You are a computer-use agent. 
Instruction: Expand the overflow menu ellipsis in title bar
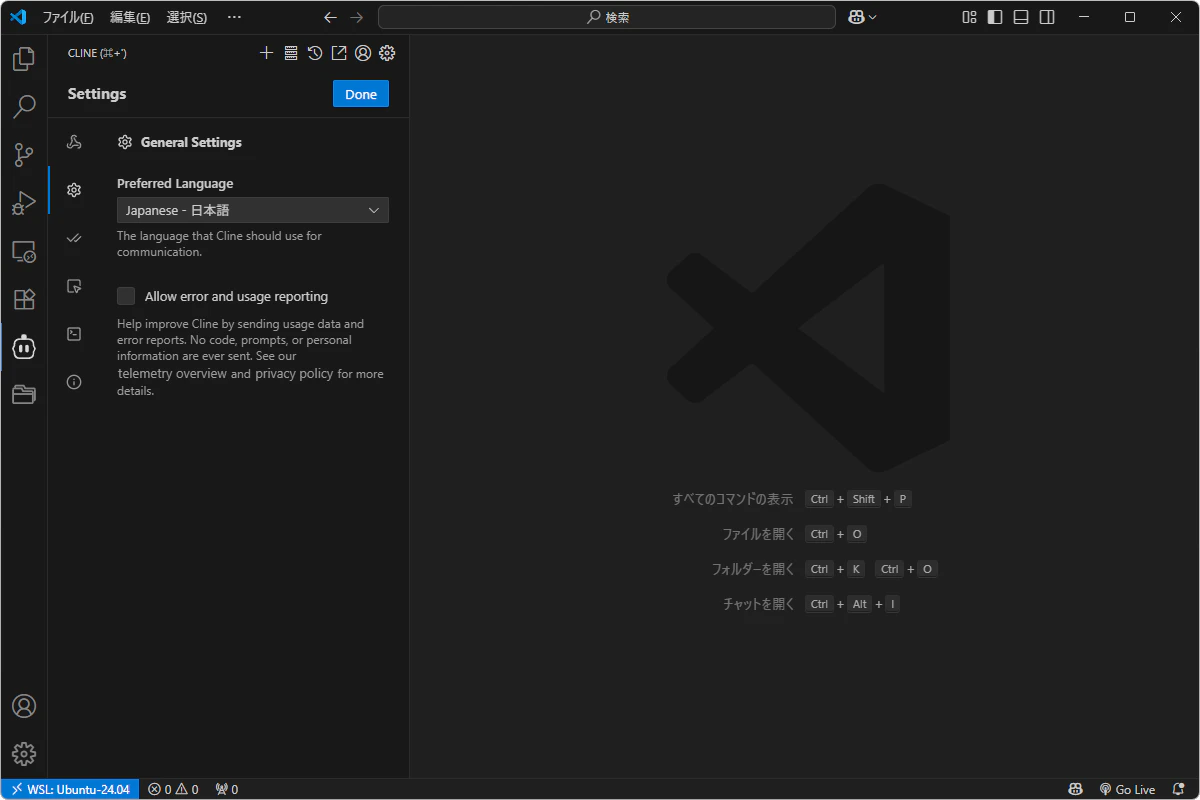pyautogui.click(x=234, y=17)
